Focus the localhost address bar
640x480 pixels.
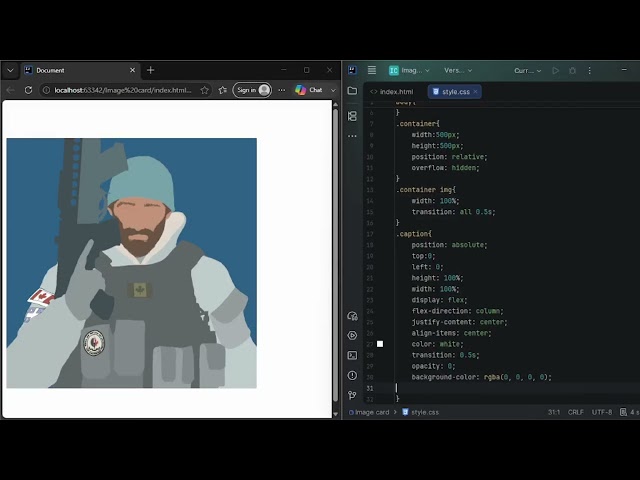123,90
